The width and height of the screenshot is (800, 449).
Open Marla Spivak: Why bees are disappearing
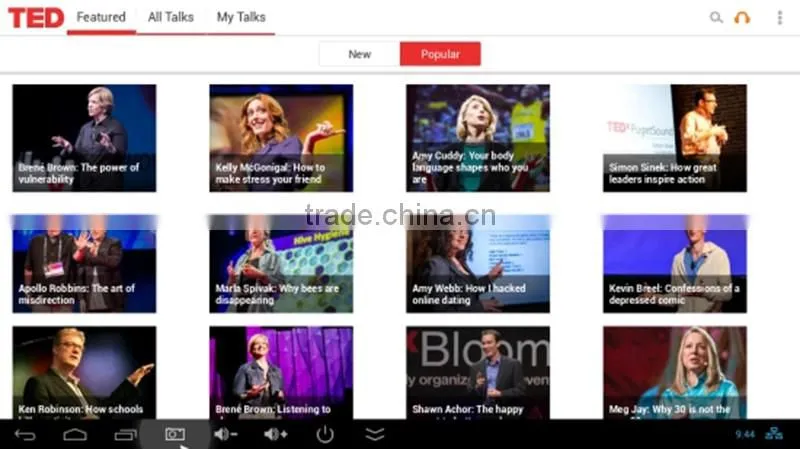[x=281, y=264]
